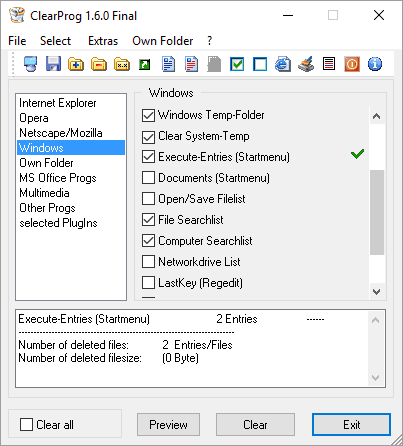Select Windows in category list

point(71,148)
